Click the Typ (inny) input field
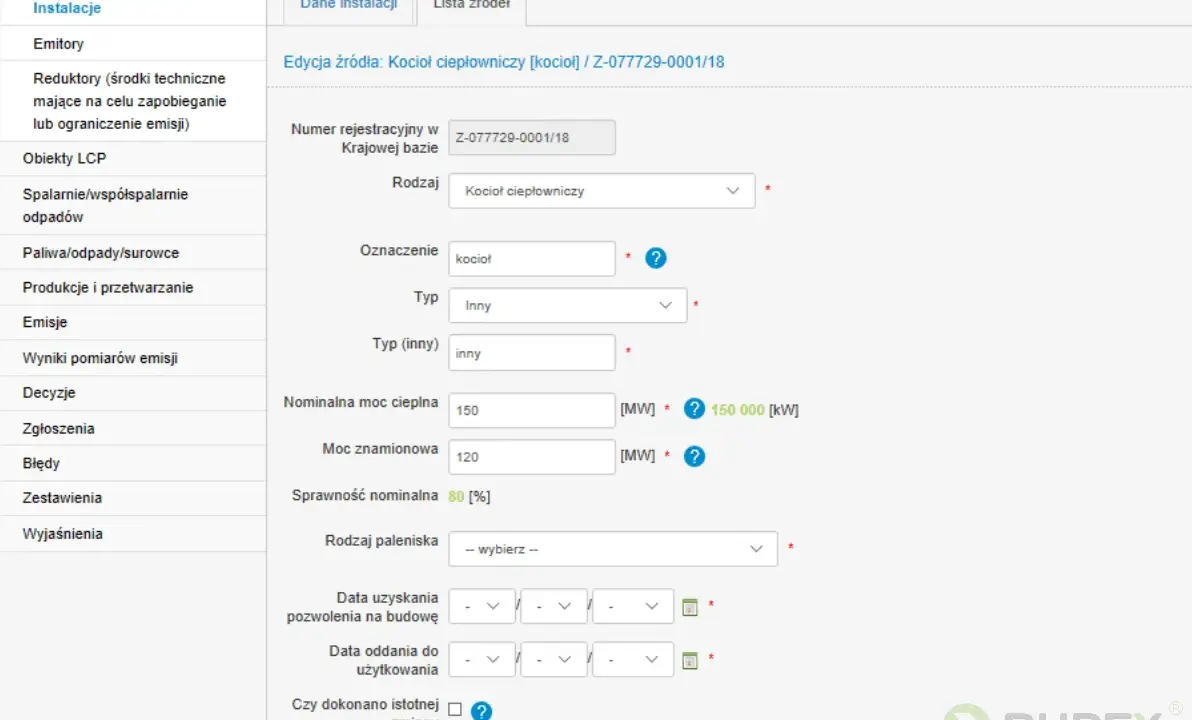Image resolution: width=1192 pixels, height=720 pixels. tap(531, 353)
